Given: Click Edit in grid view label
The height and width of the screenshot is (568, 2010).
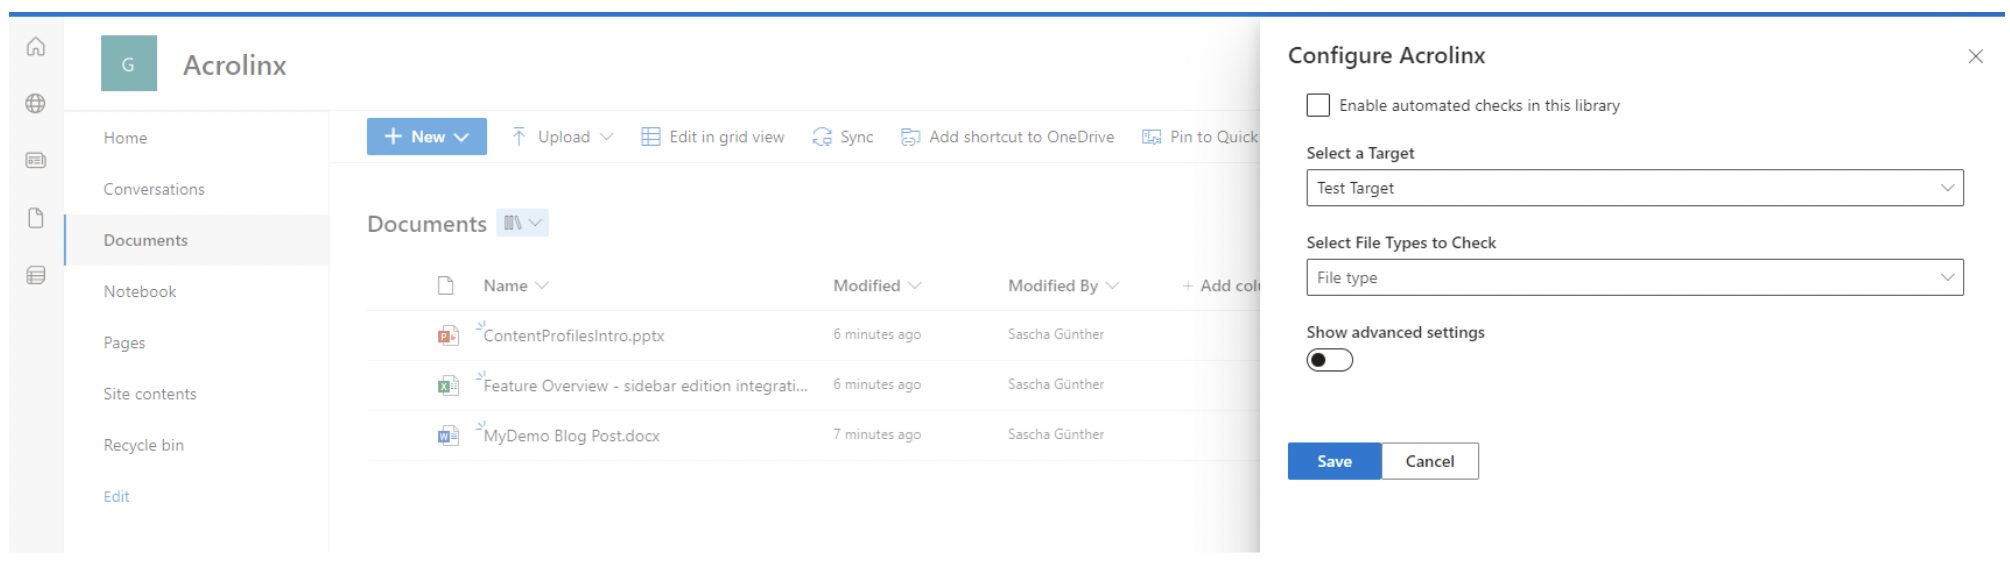Looking at the screenshot, I should point(727,137).
